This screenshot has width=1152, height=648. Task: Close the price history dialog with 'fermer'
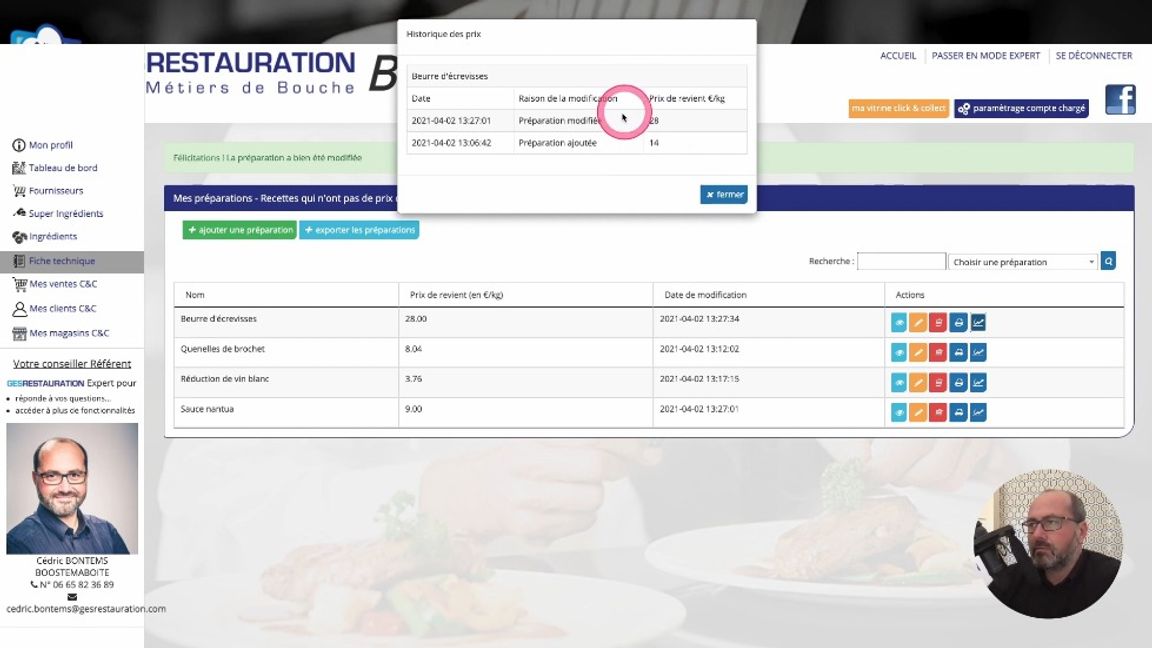(x=724, y=195)
